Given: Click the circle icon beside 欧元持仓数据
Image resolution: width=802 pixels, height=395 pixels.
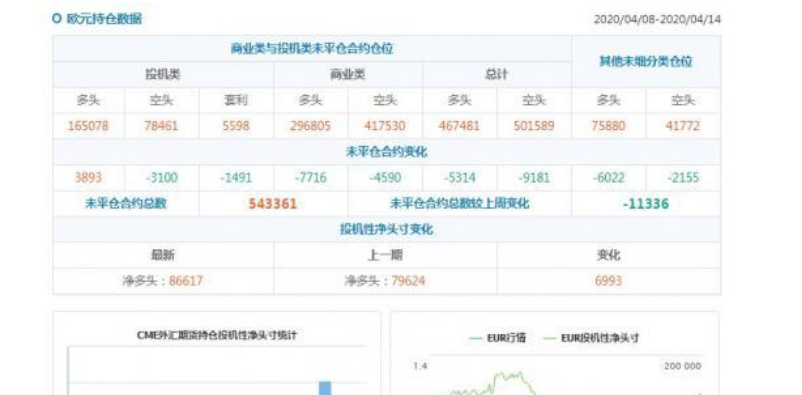Looking at the screenshot, I should 57,19.
